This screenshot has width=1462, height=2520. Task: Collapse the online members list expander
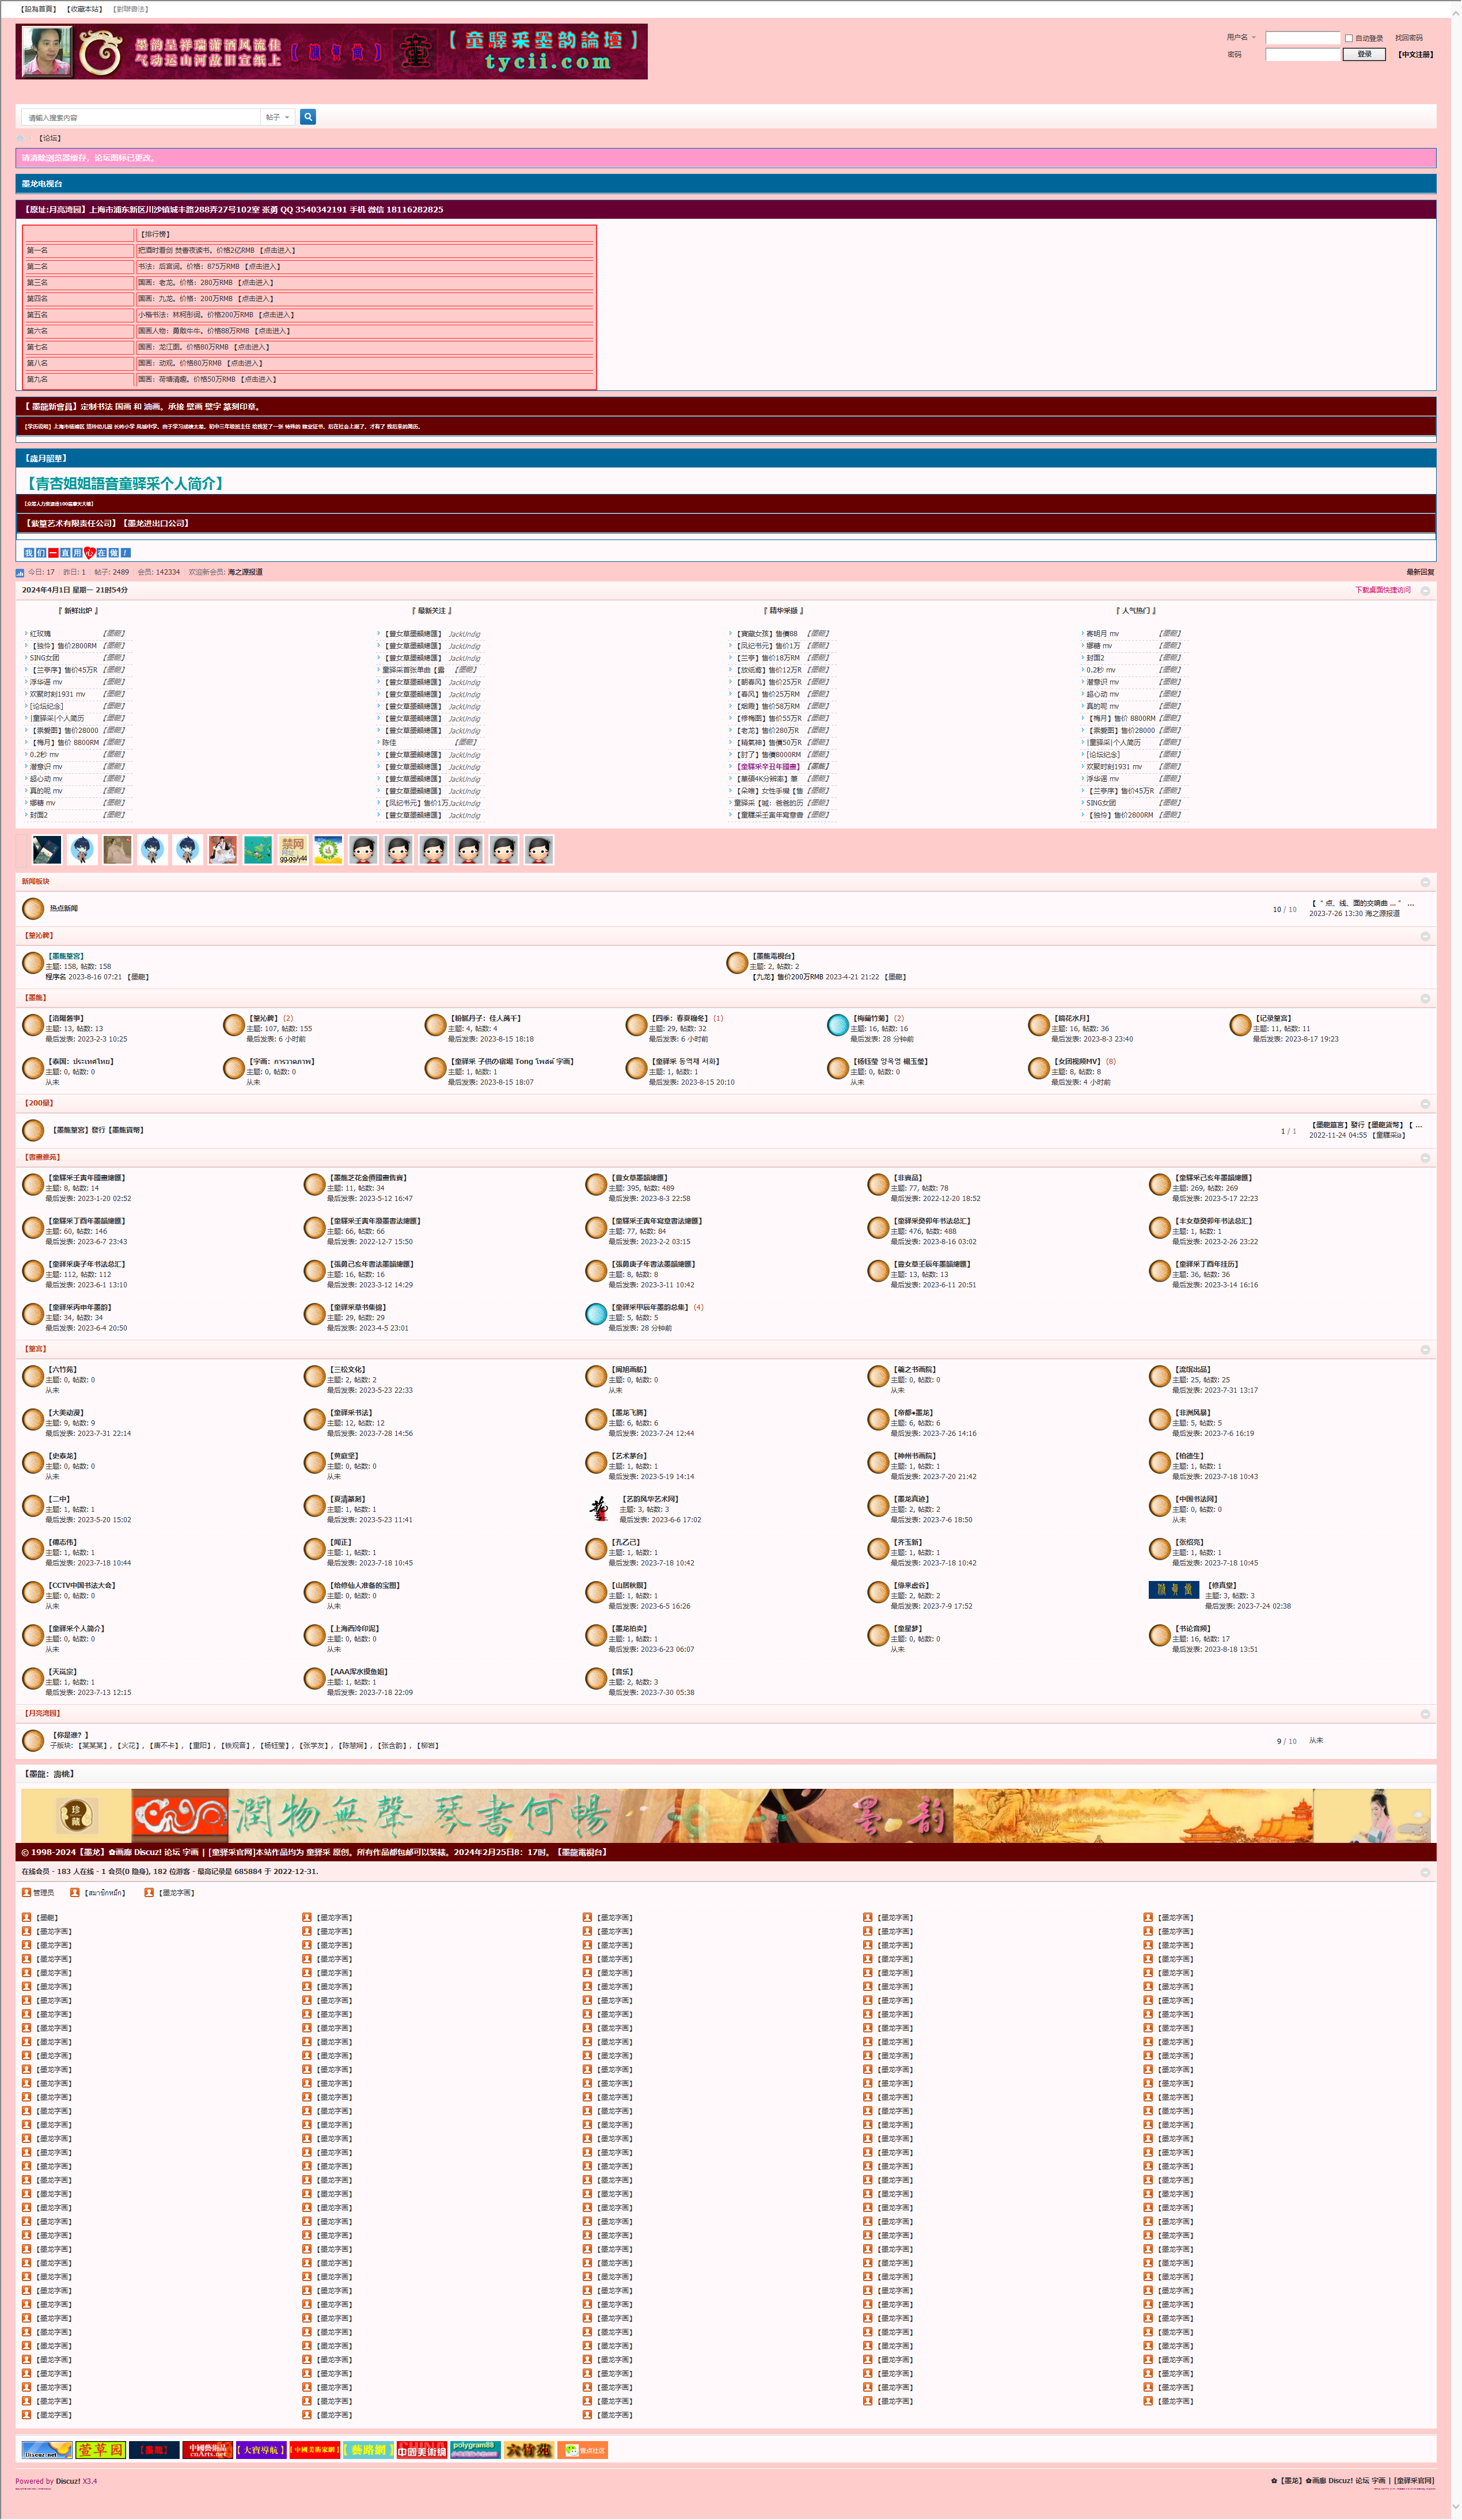click(1425, 1872)
